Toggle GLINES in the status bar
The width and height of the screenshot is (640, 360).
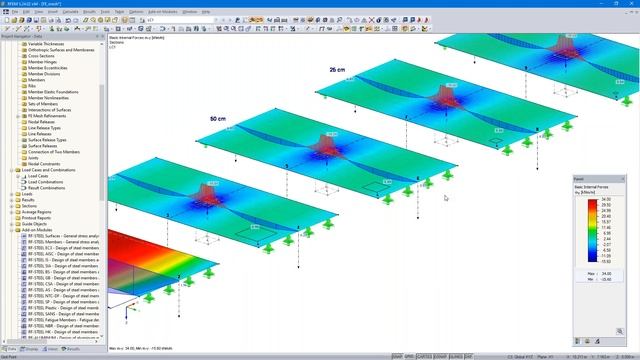tap(456, 357)
